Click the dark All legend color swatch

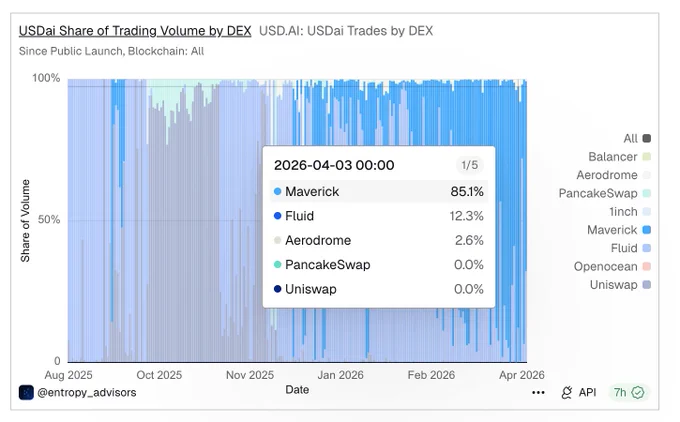pos(647,138)
